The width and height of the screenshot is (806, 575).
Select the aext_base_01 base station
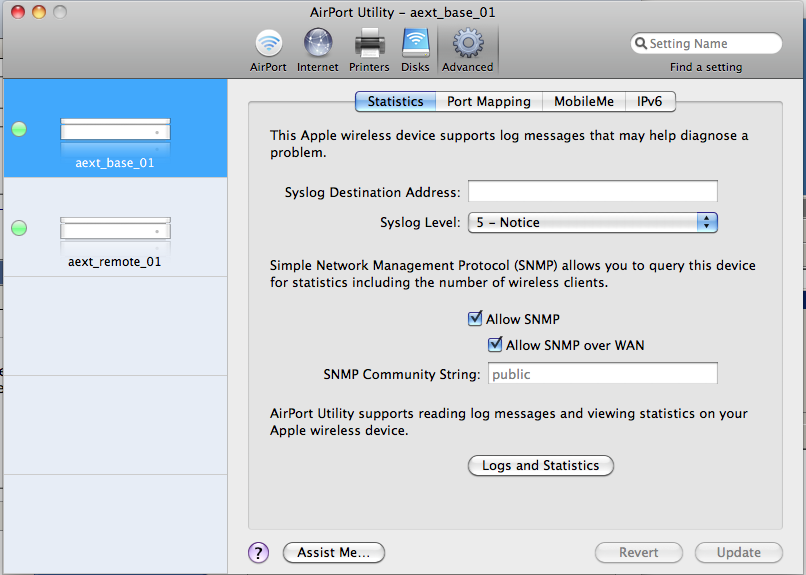point(115,128)
